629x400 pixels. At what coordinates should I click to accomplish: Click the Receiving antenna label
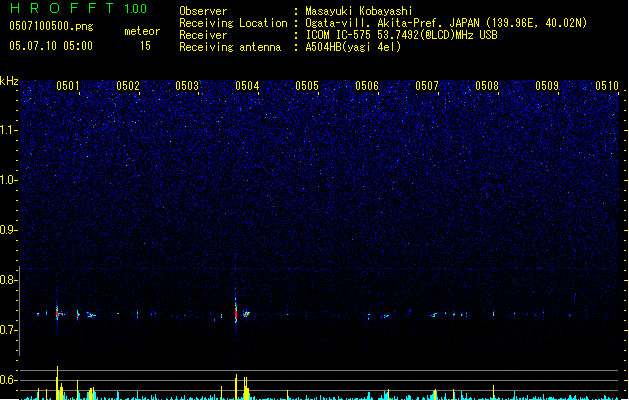[230, 47]
